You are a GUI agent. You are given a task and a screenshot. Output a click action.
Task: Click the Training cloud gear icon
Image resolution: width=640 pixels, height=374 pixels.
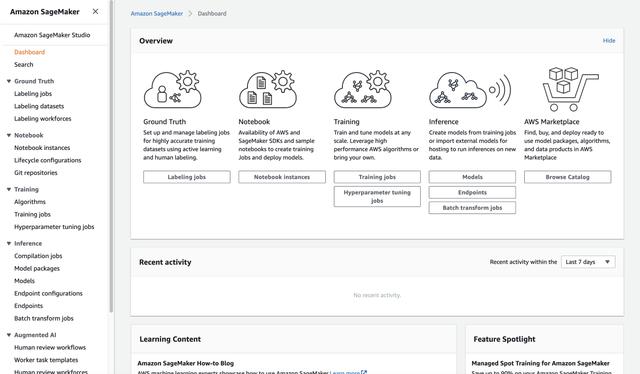(x=363, y=89)
